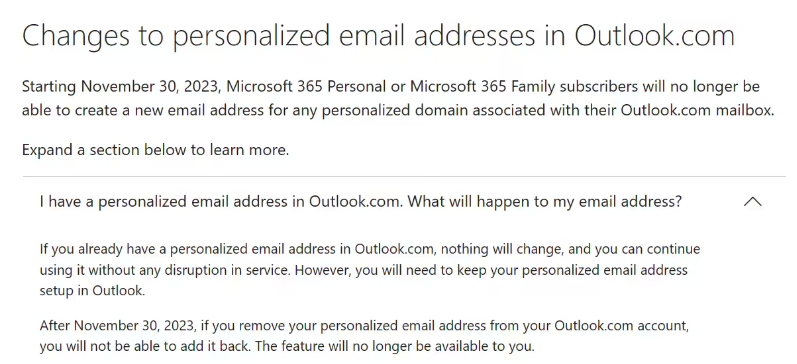Collapse the section using the chevron-up icon

(x=753, y=202)
